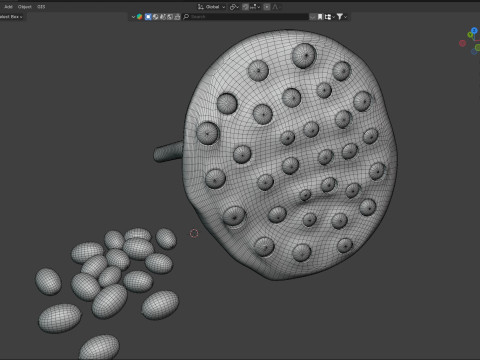The height and width of the screenshot is (360, 480).
Task: Open the Global transform orientation dropdown
Action: click(212, 7)
